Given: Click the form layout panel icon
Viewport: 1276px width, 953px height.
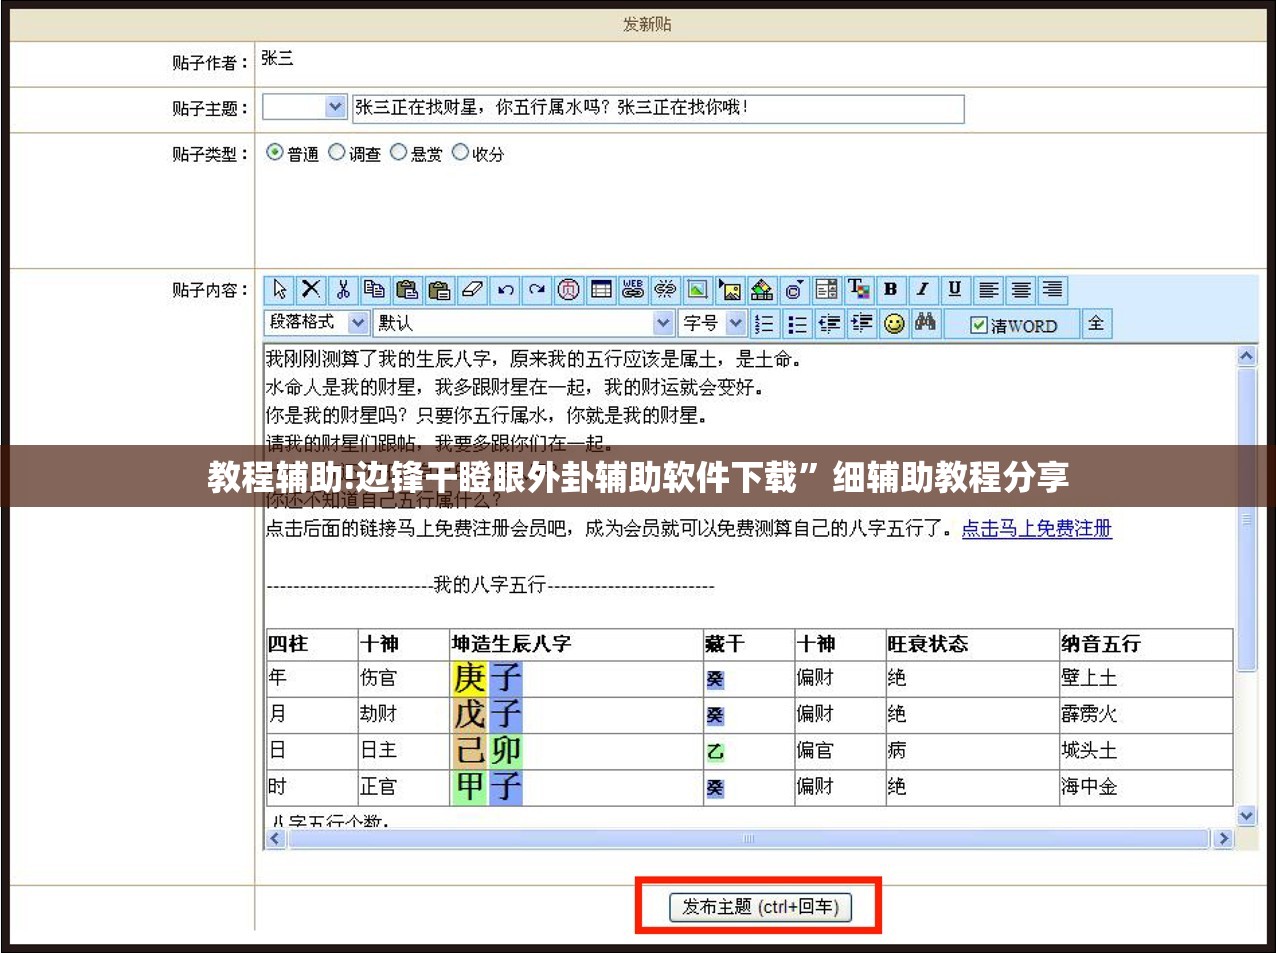Looking at the screenshot, I should point(826,290).
